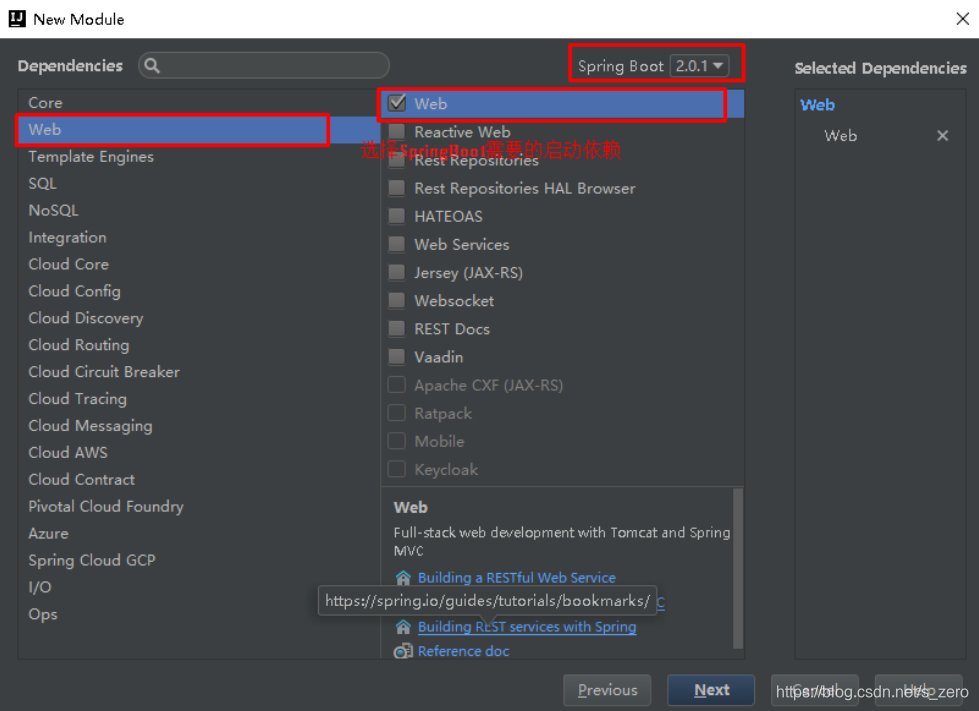Click the description panel scrollbar
979x711 pixels.
click(x=737, y=569)
